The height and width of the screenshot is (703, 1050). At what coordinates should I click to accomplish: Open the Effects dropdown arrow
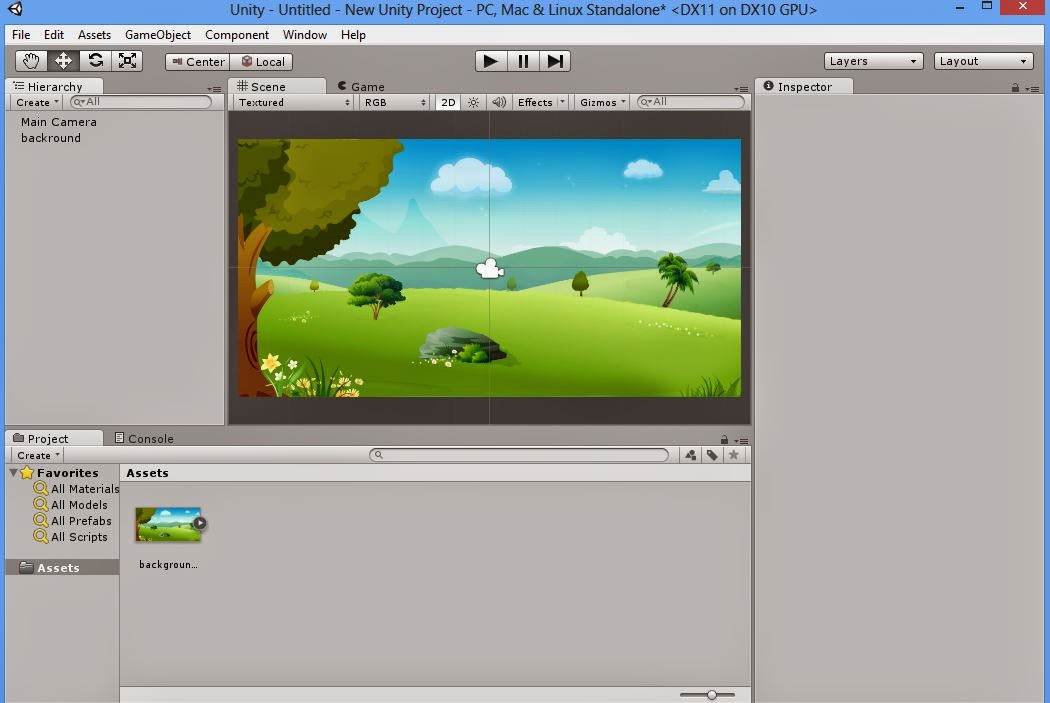point(562,102)
